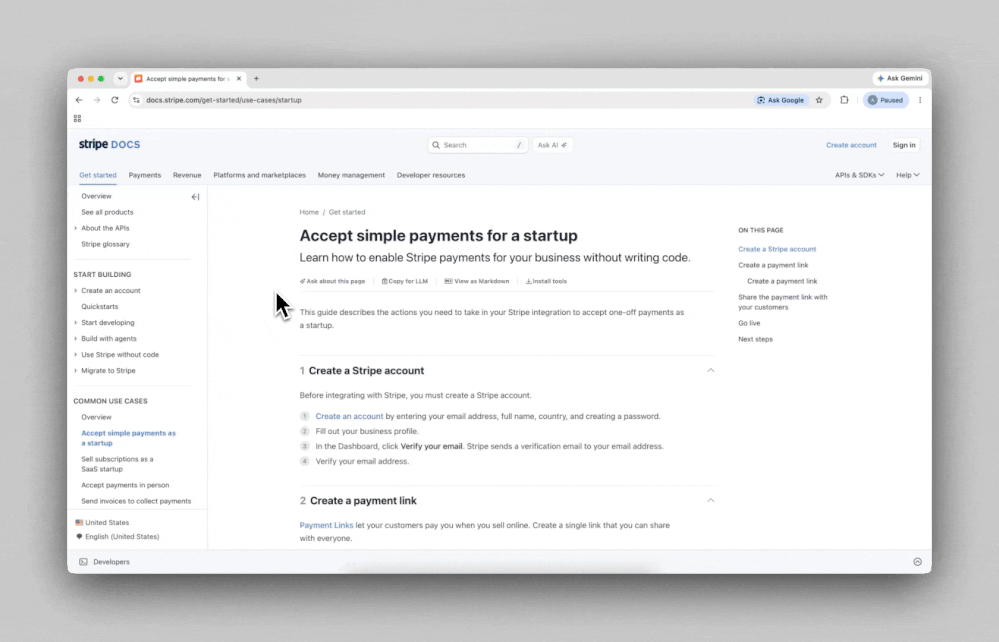Open the Create an account inline link
Image resolution: width=999 pixels, height=642 pixels.
(349, 416)
